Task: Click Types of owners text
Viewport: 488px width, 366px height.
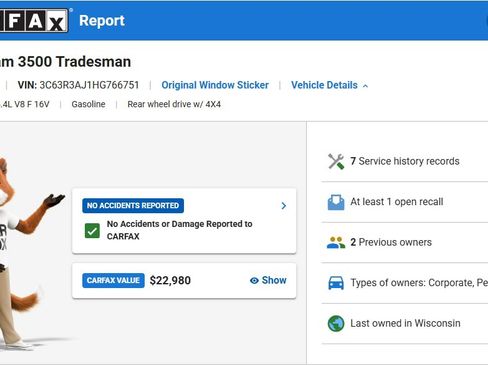Action: [419, 283]
